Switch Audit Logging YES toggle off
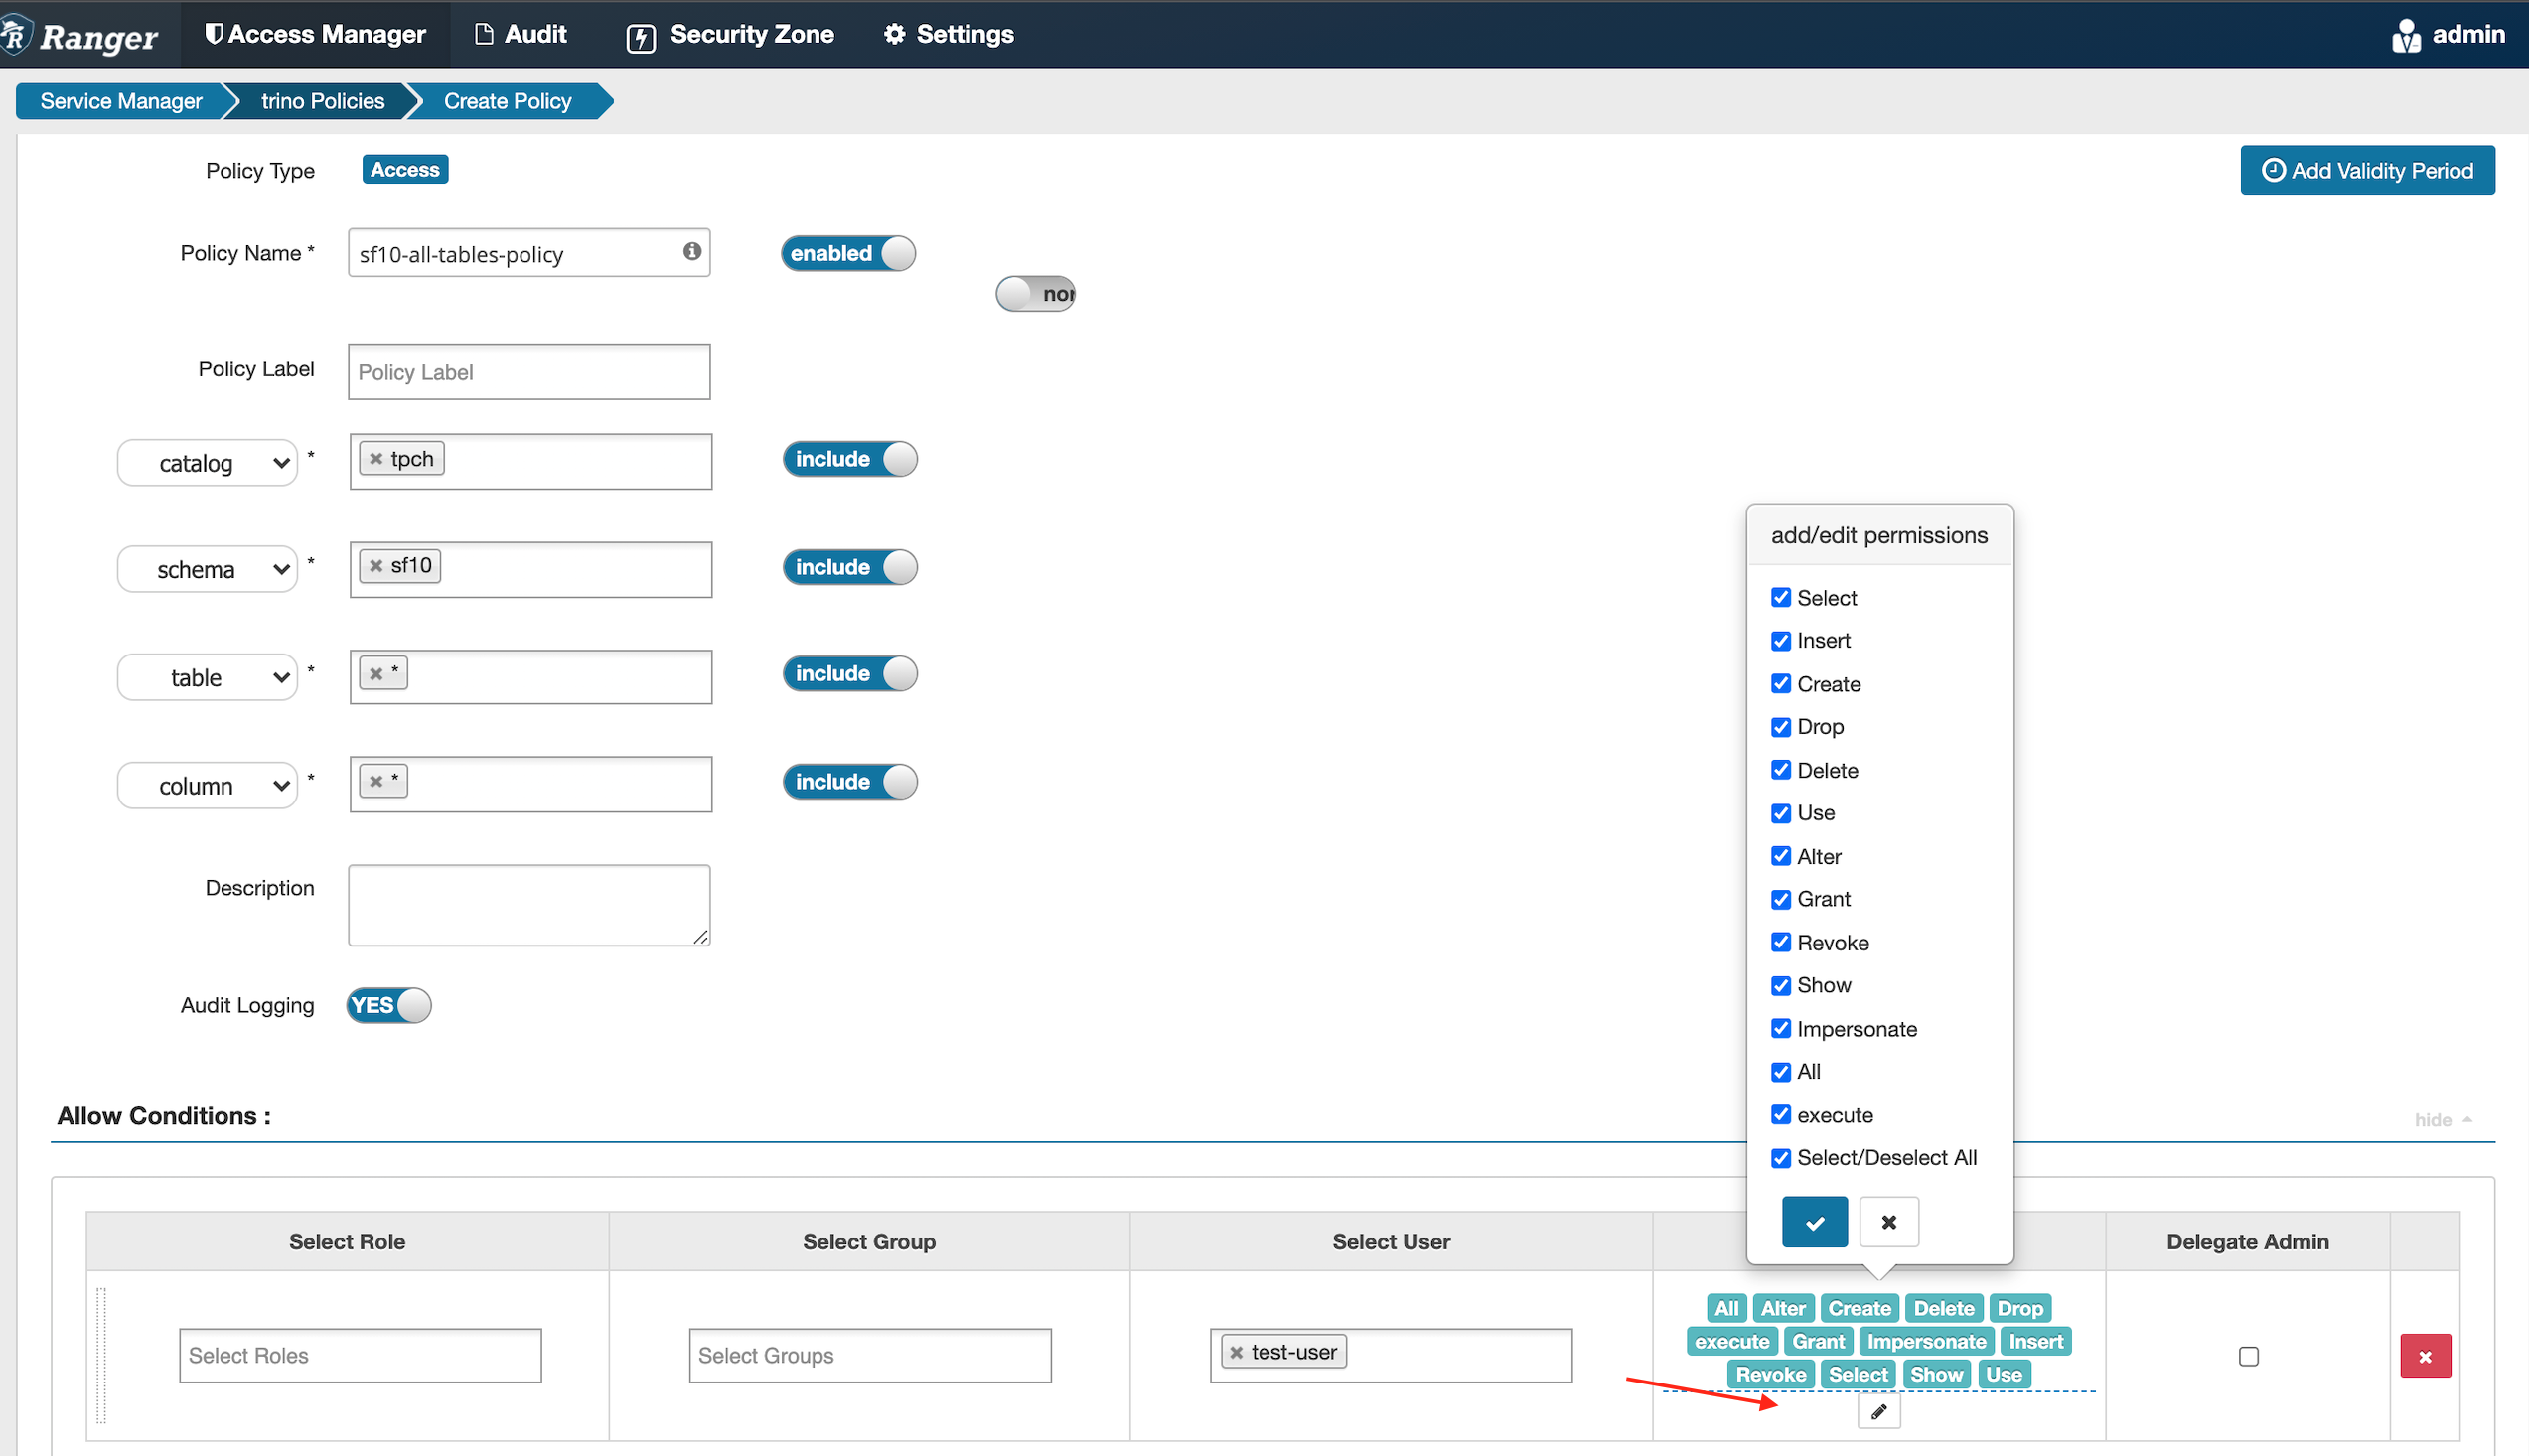 tap(389, 1005)
